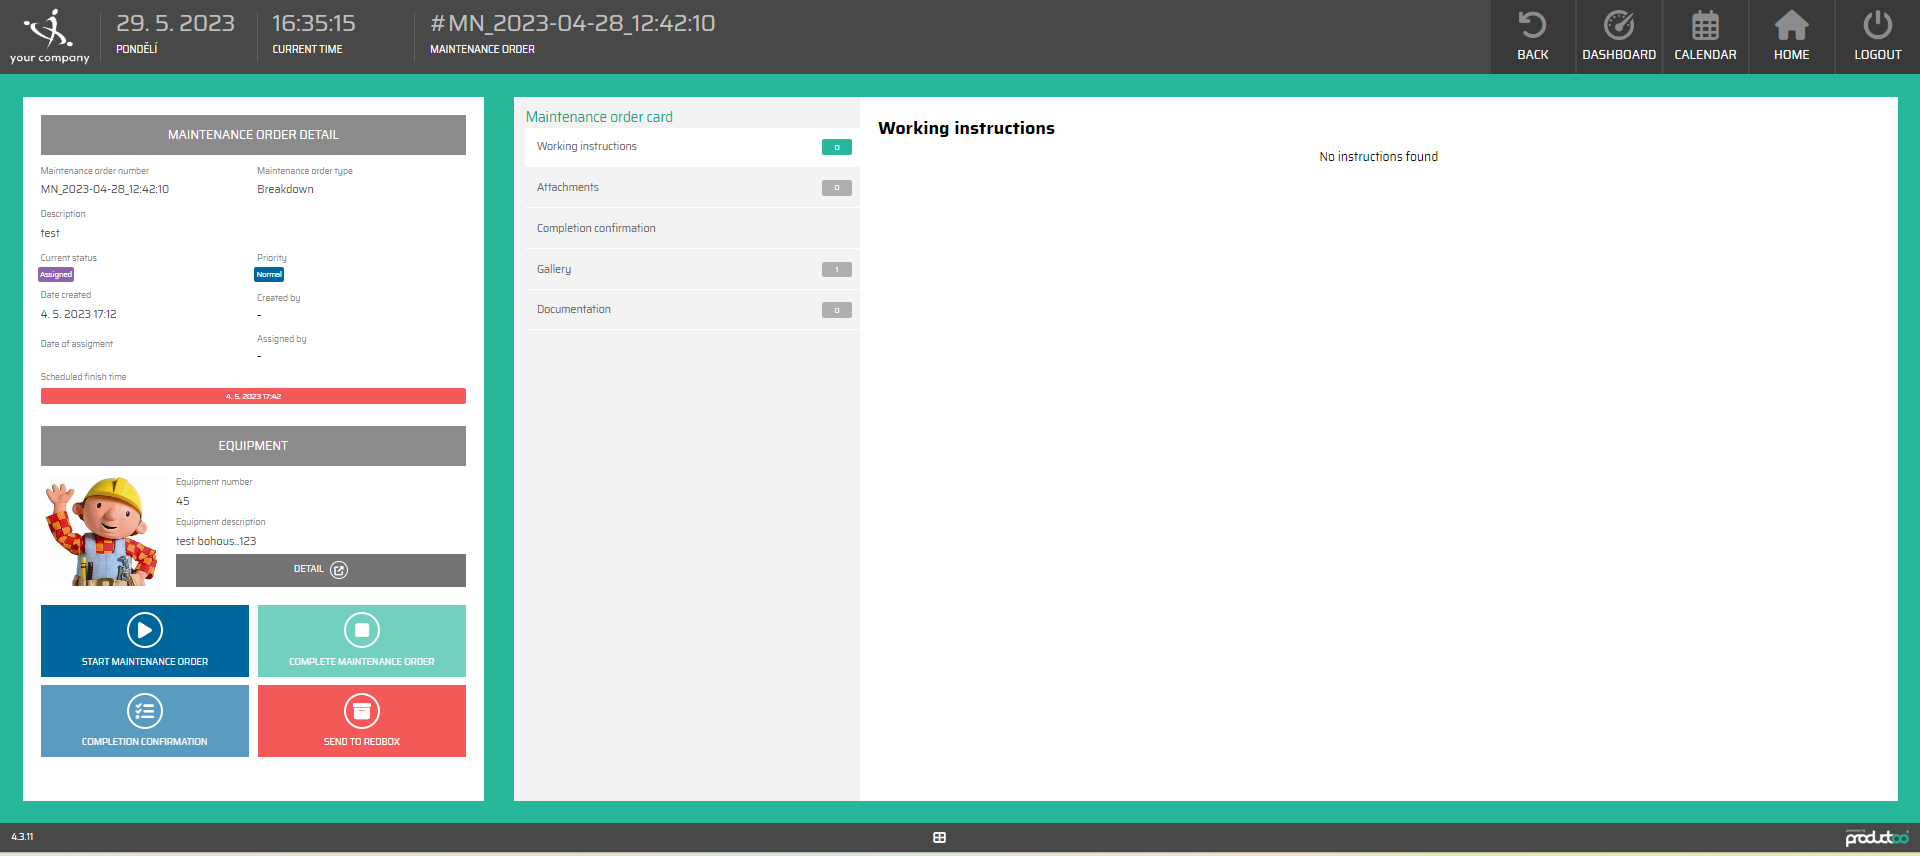Click the Logout power icon
Viewport: 1920px width, 856px height.
[x=1877, y=26]
